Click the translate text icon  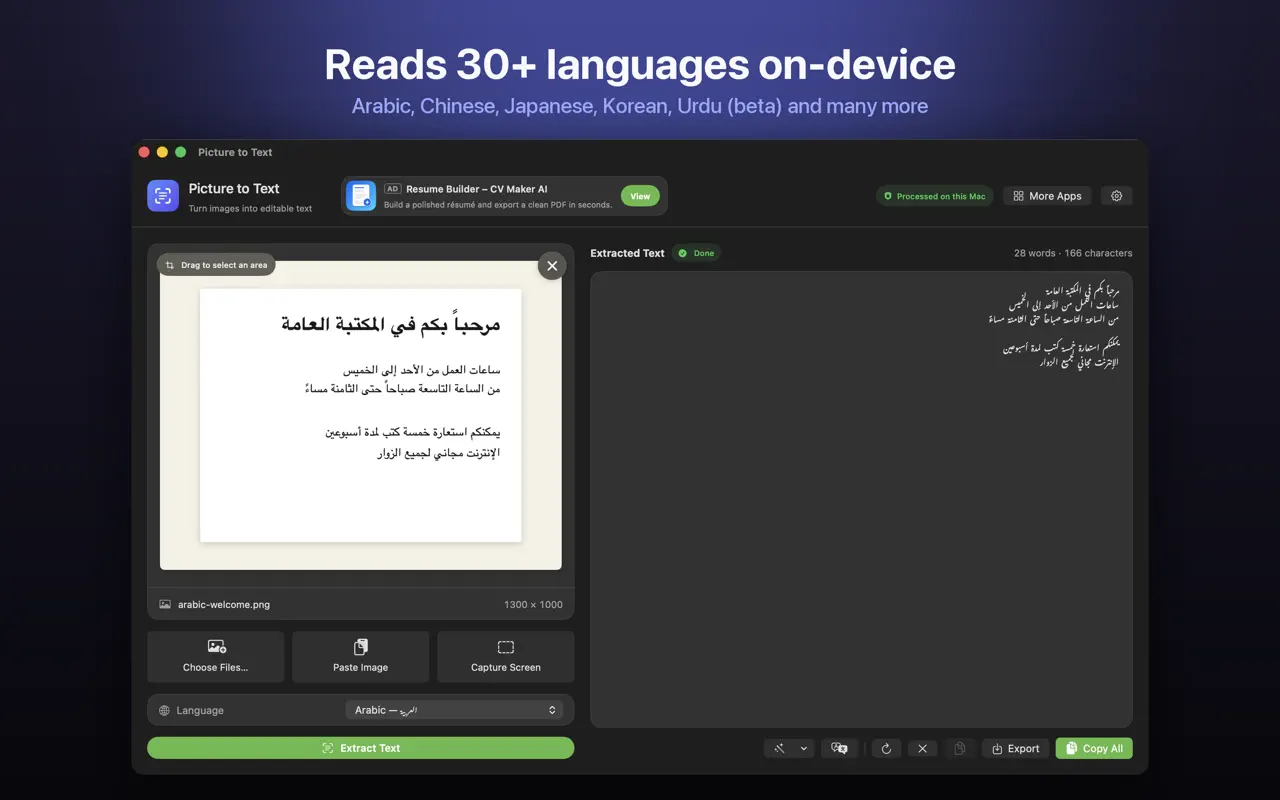pyautogui.click(x=840, y=748)
